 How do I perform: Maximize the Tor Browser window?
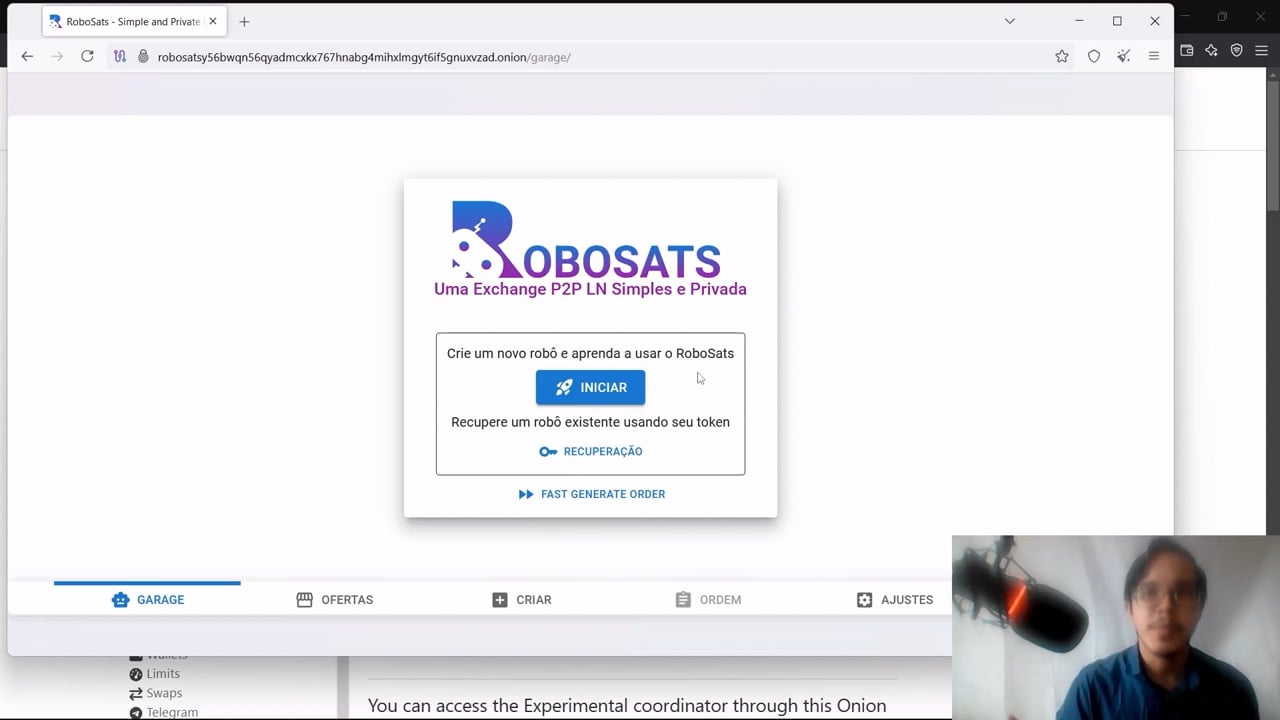point(1117,21)
